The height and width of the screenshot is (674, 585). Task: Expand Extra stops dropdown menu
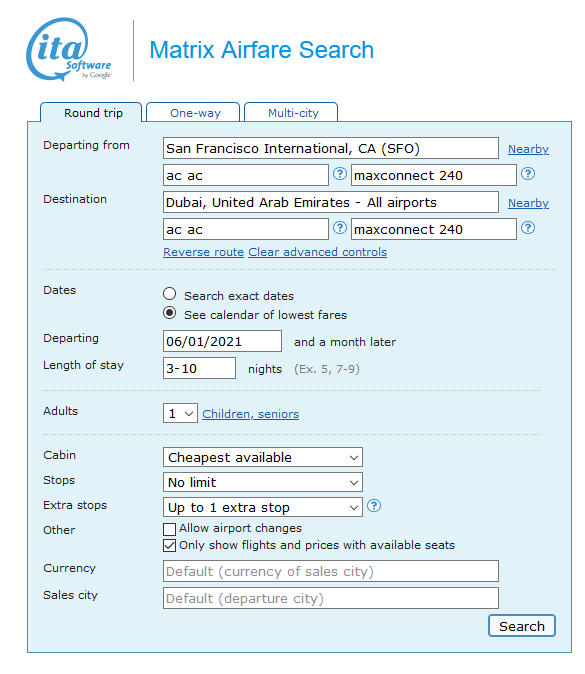(263, 507)
